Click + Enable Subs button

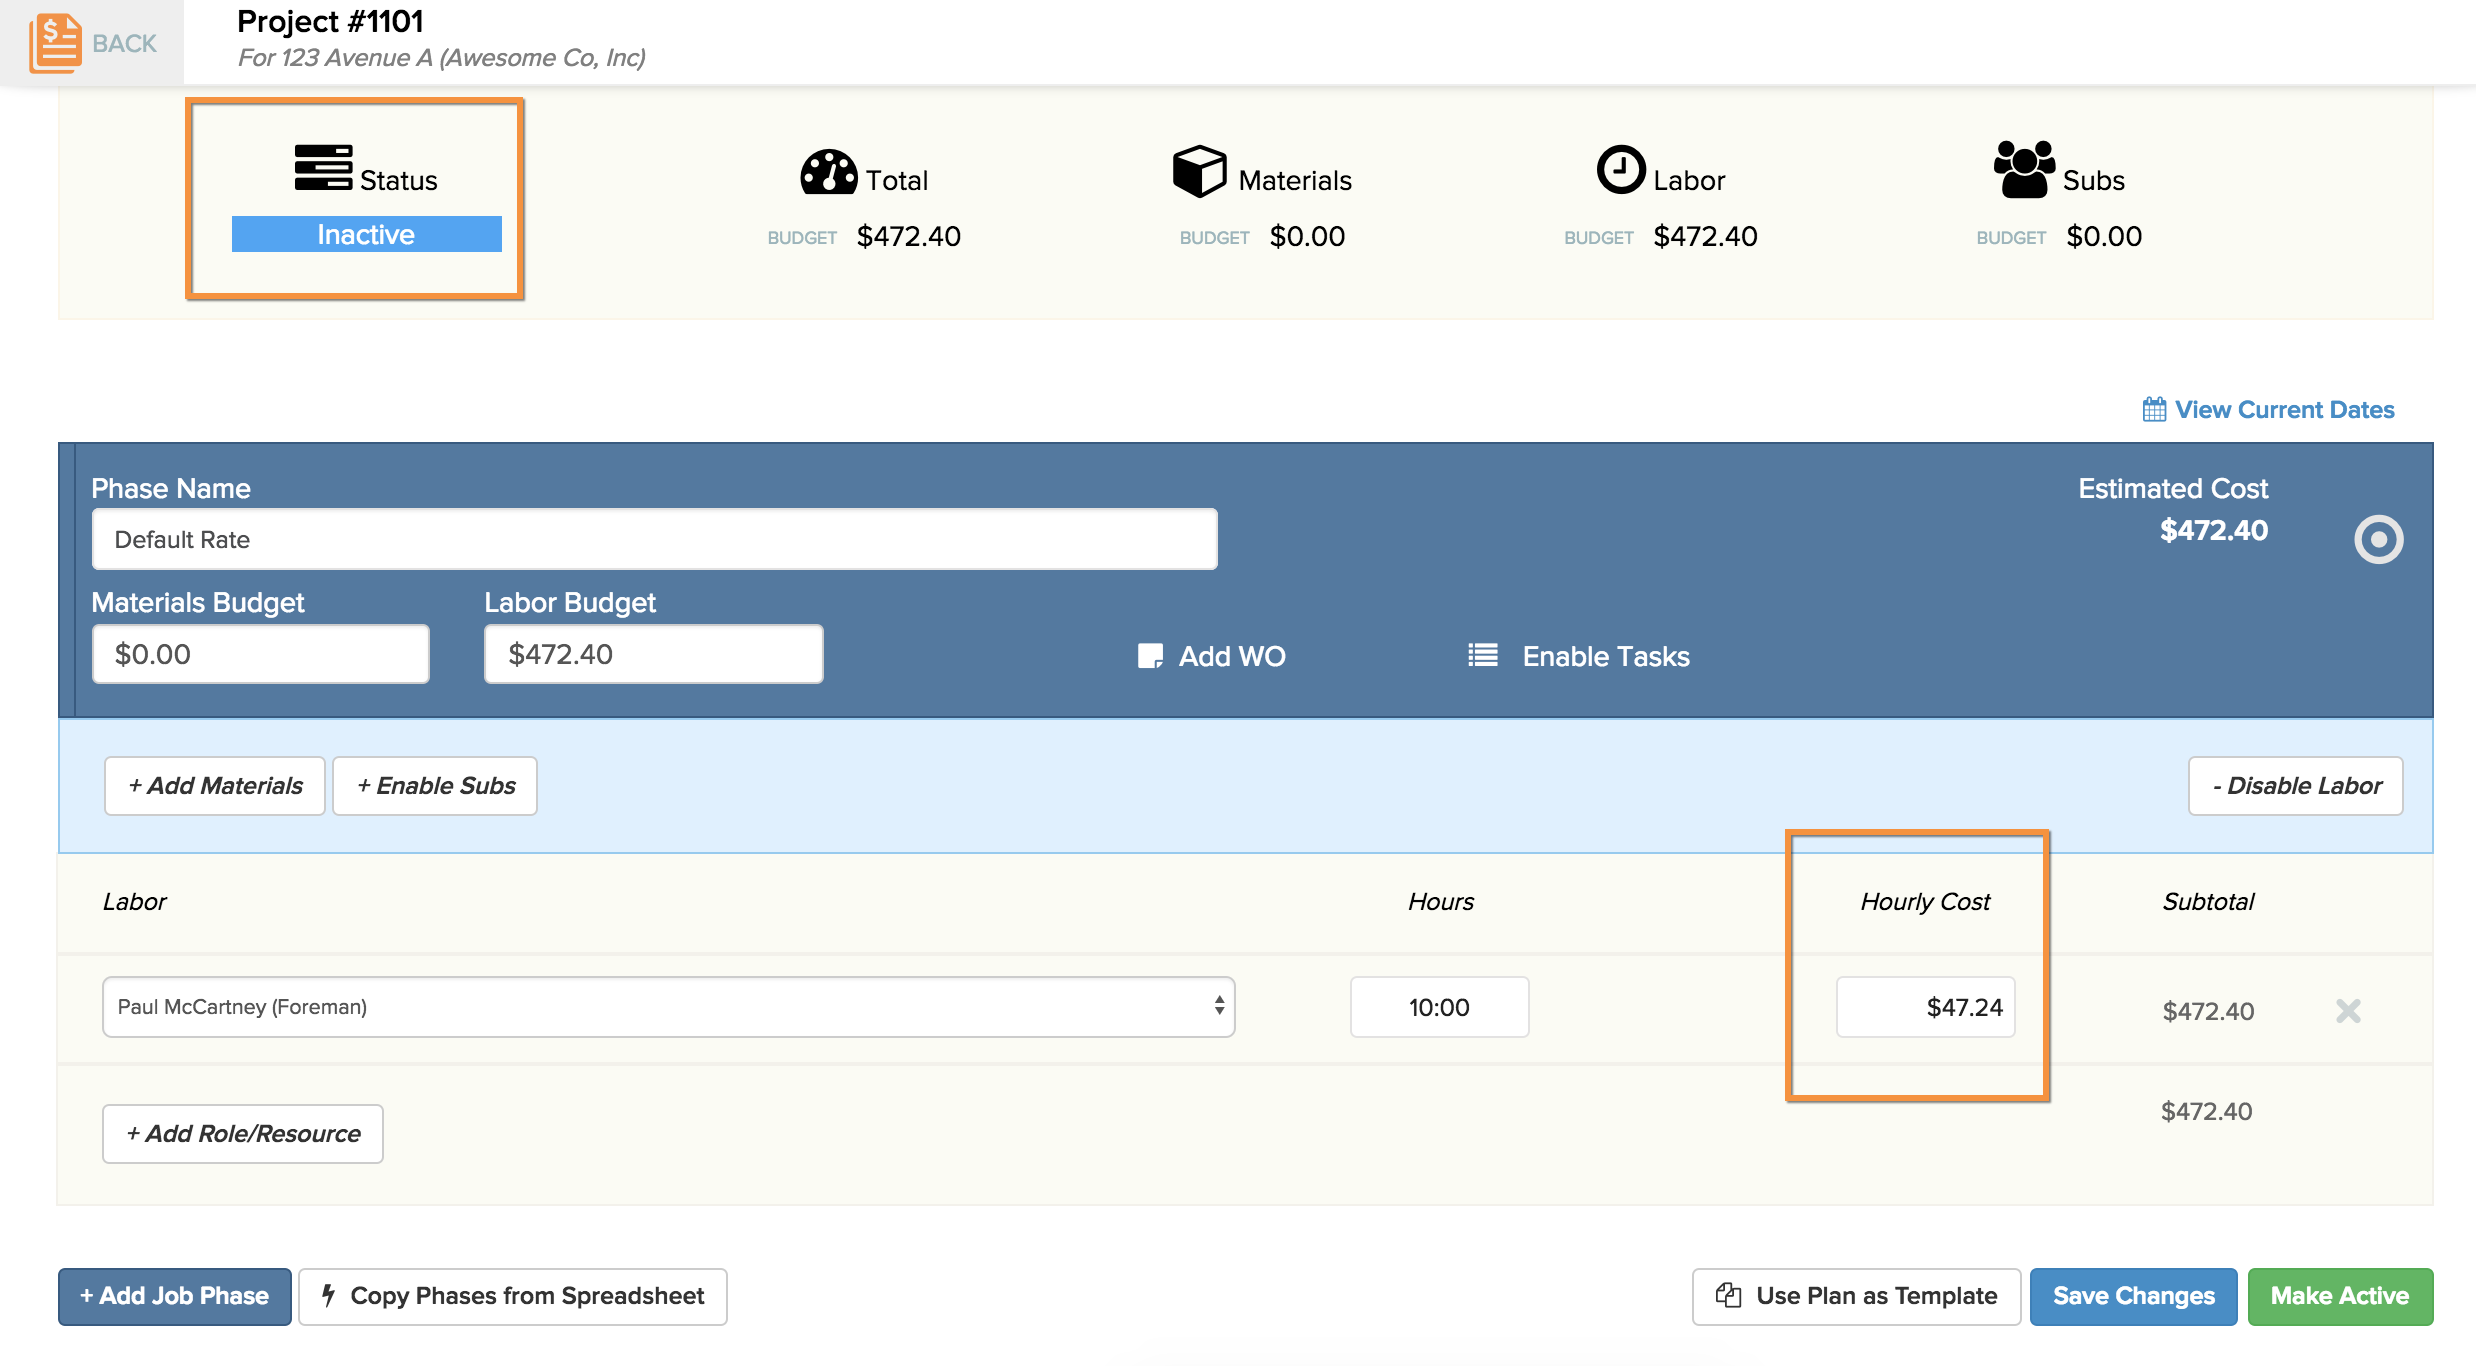coord(435,786)
